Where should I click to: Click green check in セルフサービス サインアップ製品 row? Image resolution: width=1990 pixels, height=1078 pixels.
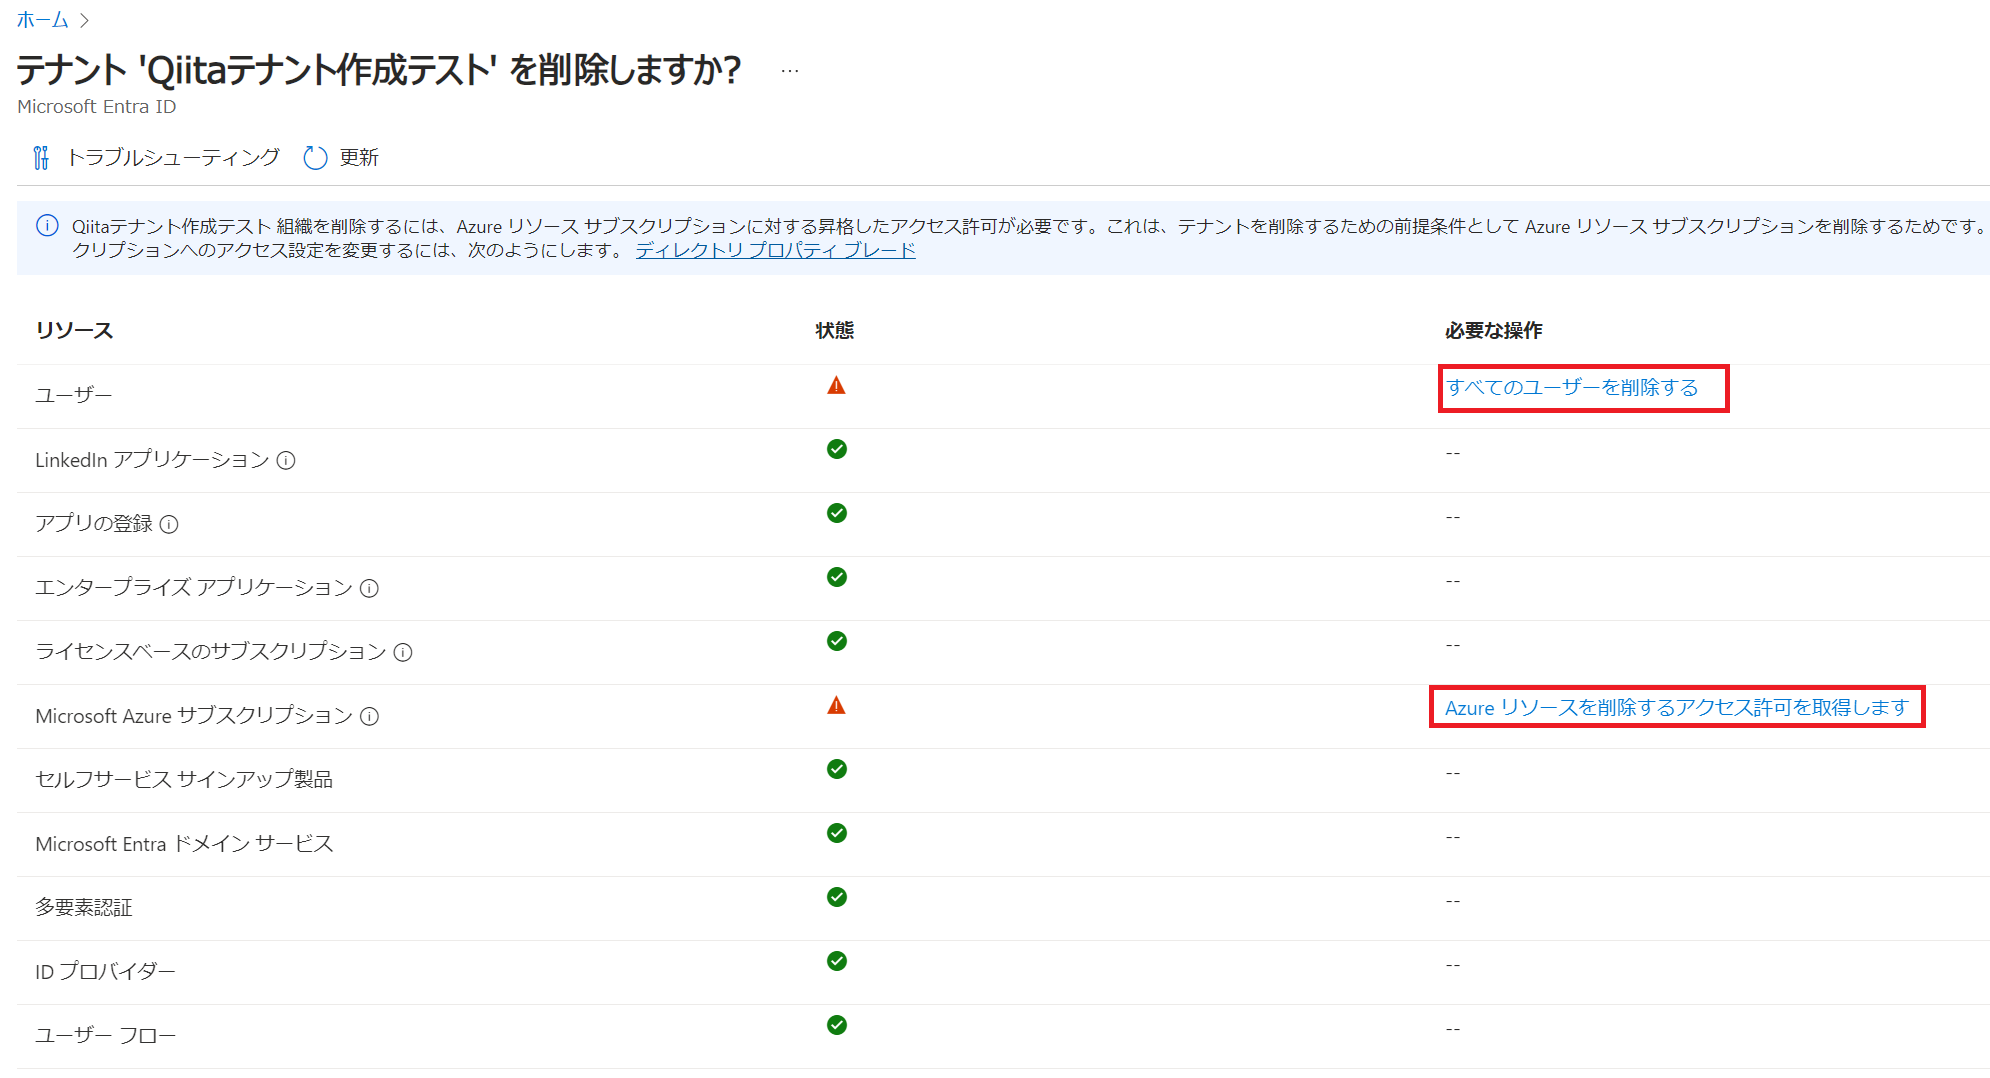tap(837, 769)
